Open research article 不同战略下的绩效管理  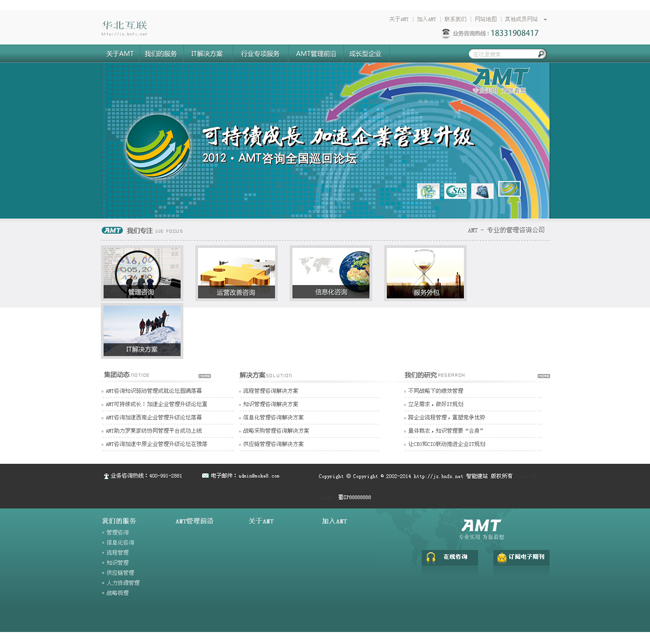(x=436, y=391)
